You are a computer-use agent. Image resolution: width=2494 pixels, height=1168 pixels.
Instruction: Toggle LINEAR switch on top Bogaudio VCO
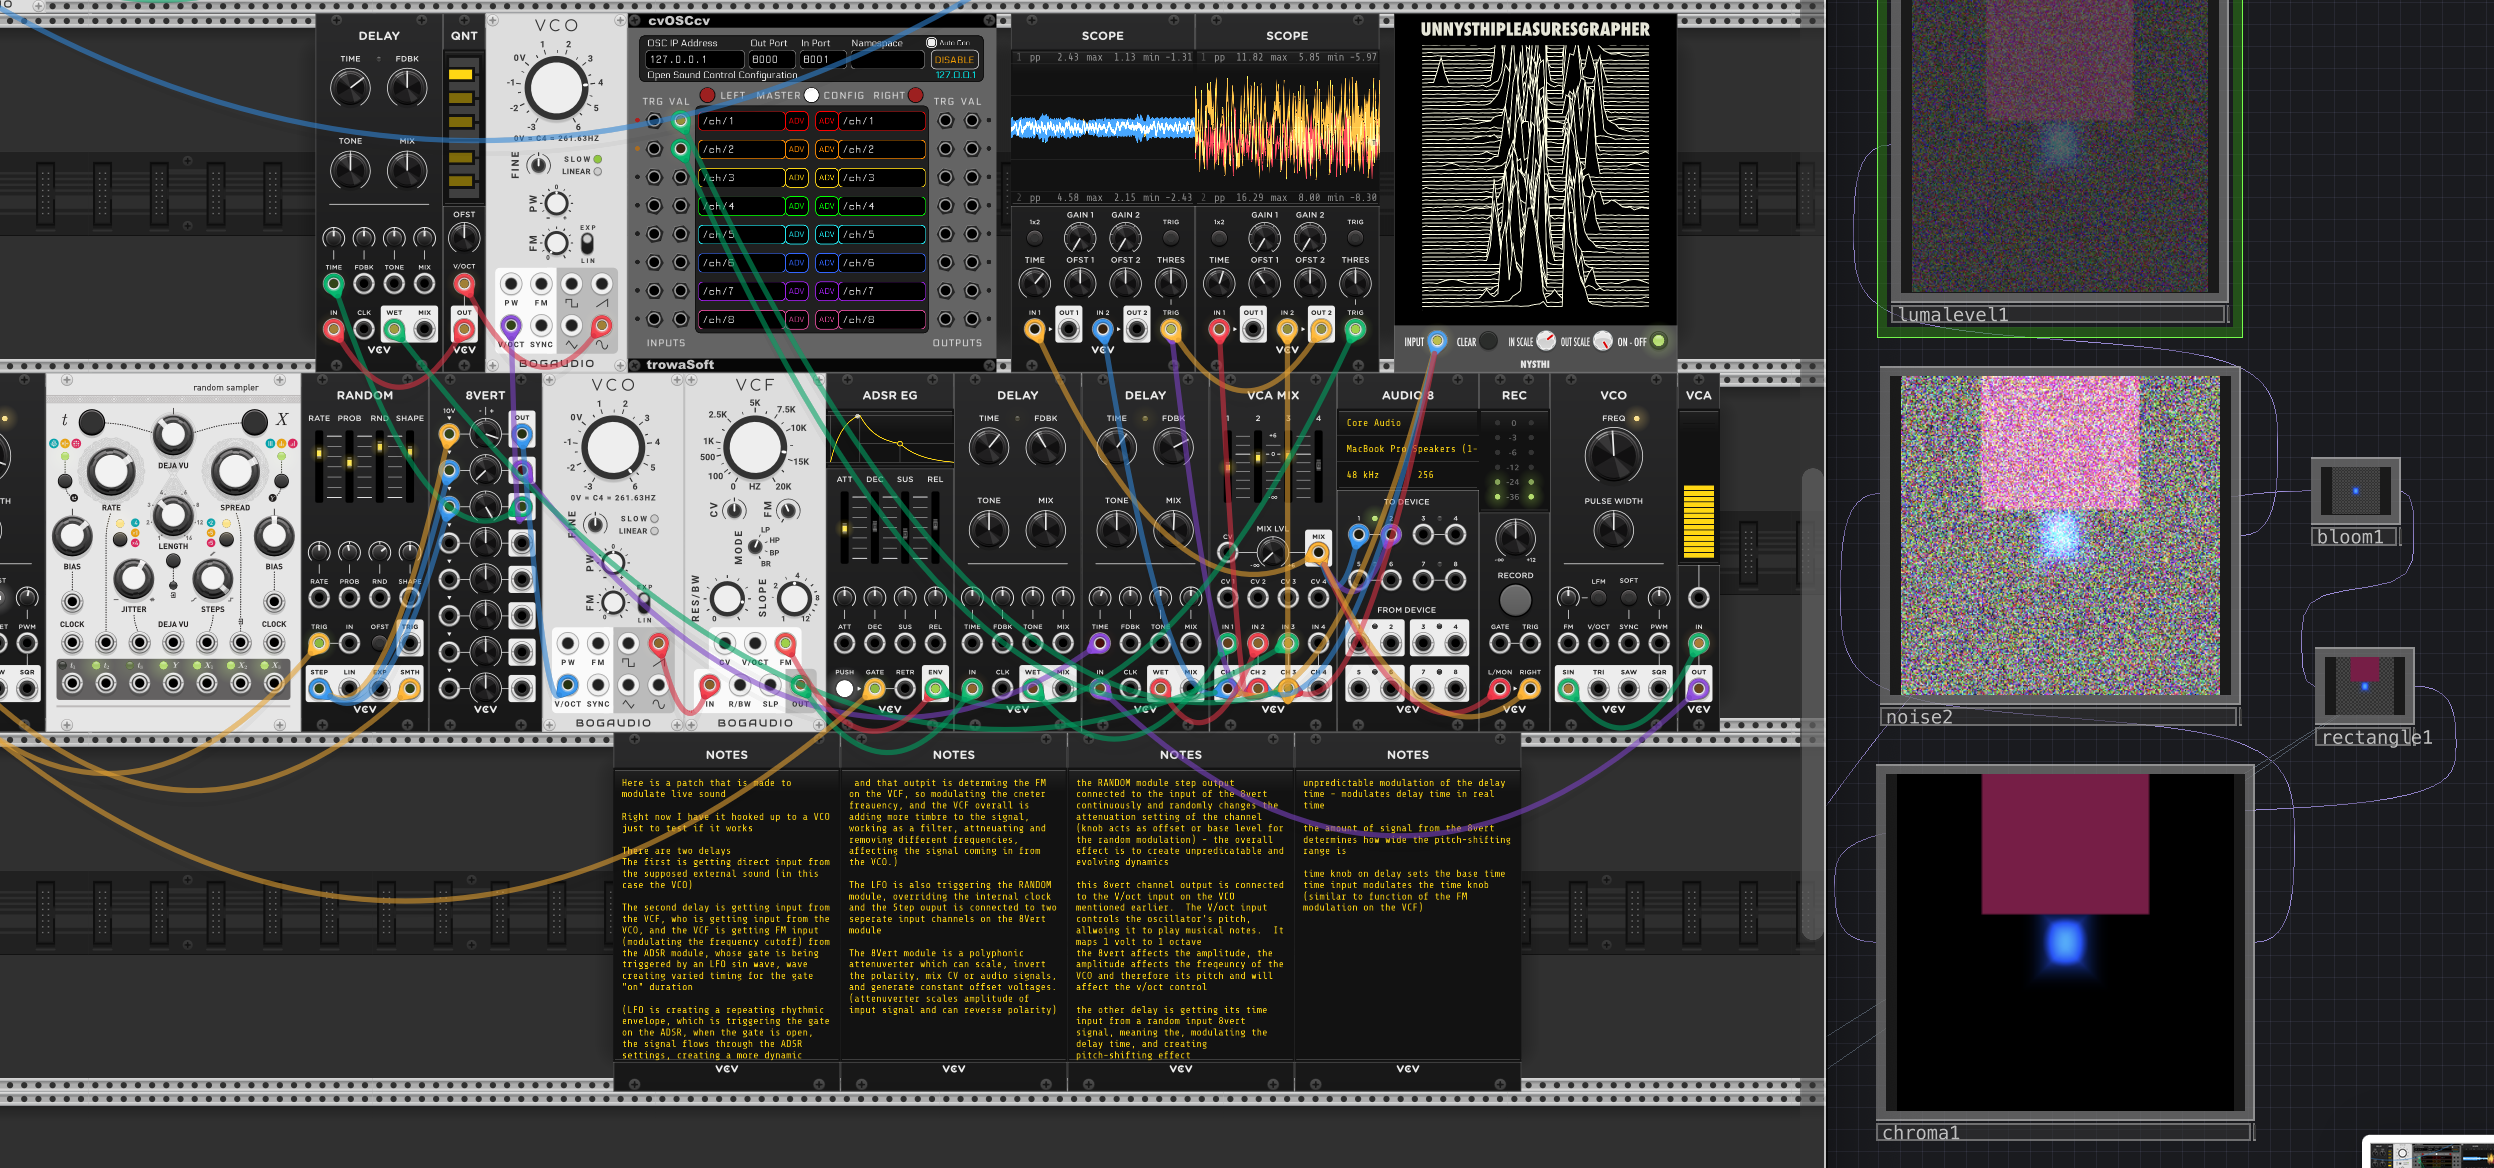coord(597,172)
